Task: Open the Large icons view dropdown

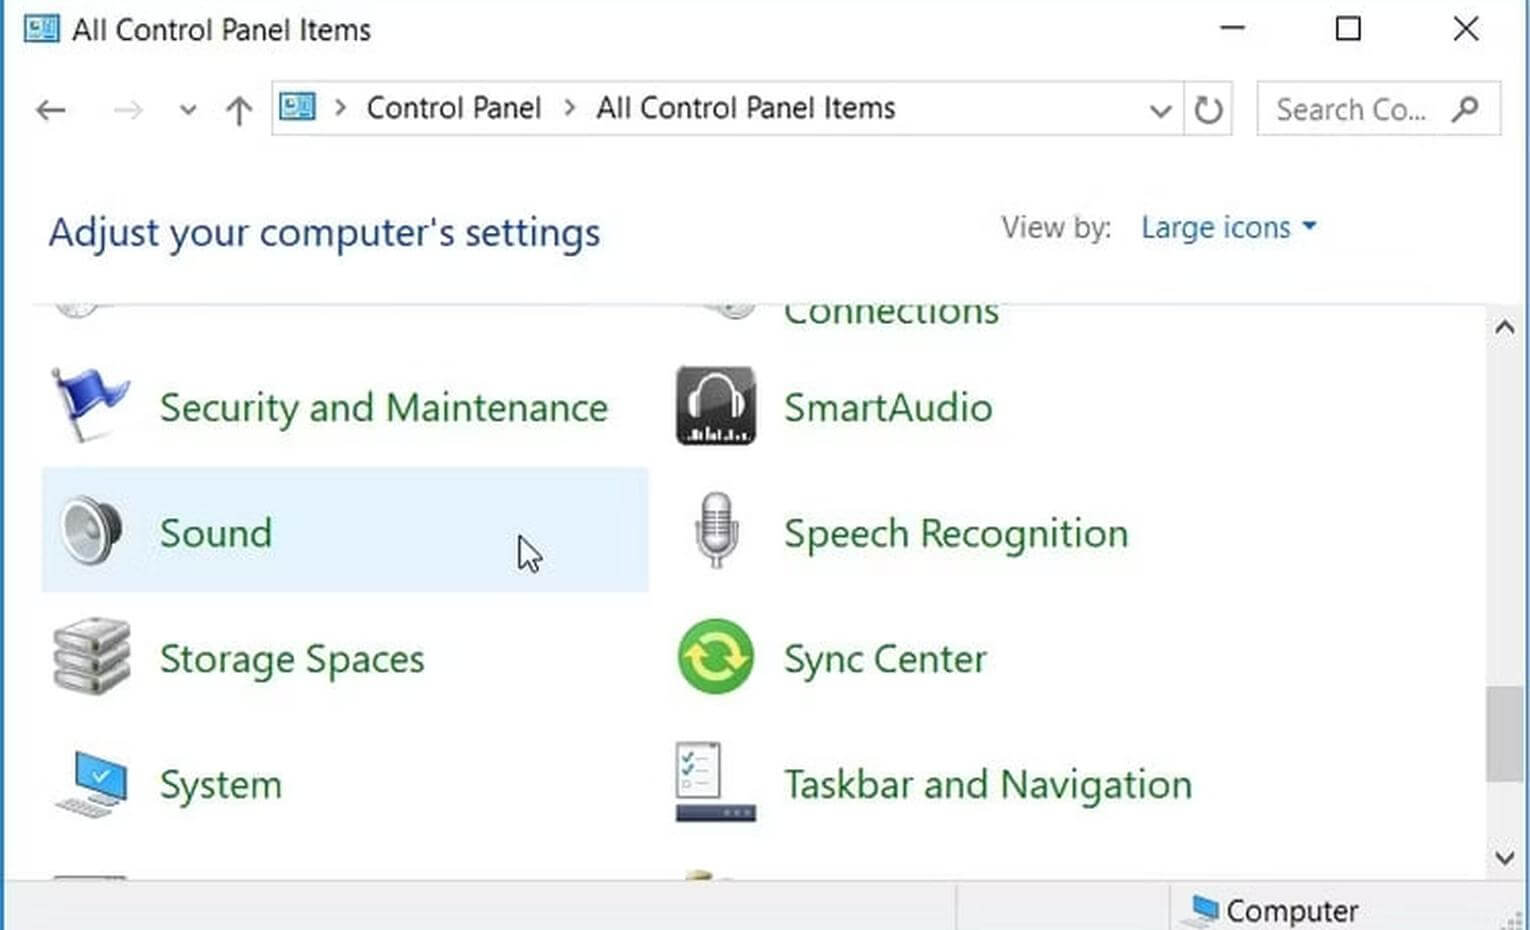Action: [x=1228, y=227]
